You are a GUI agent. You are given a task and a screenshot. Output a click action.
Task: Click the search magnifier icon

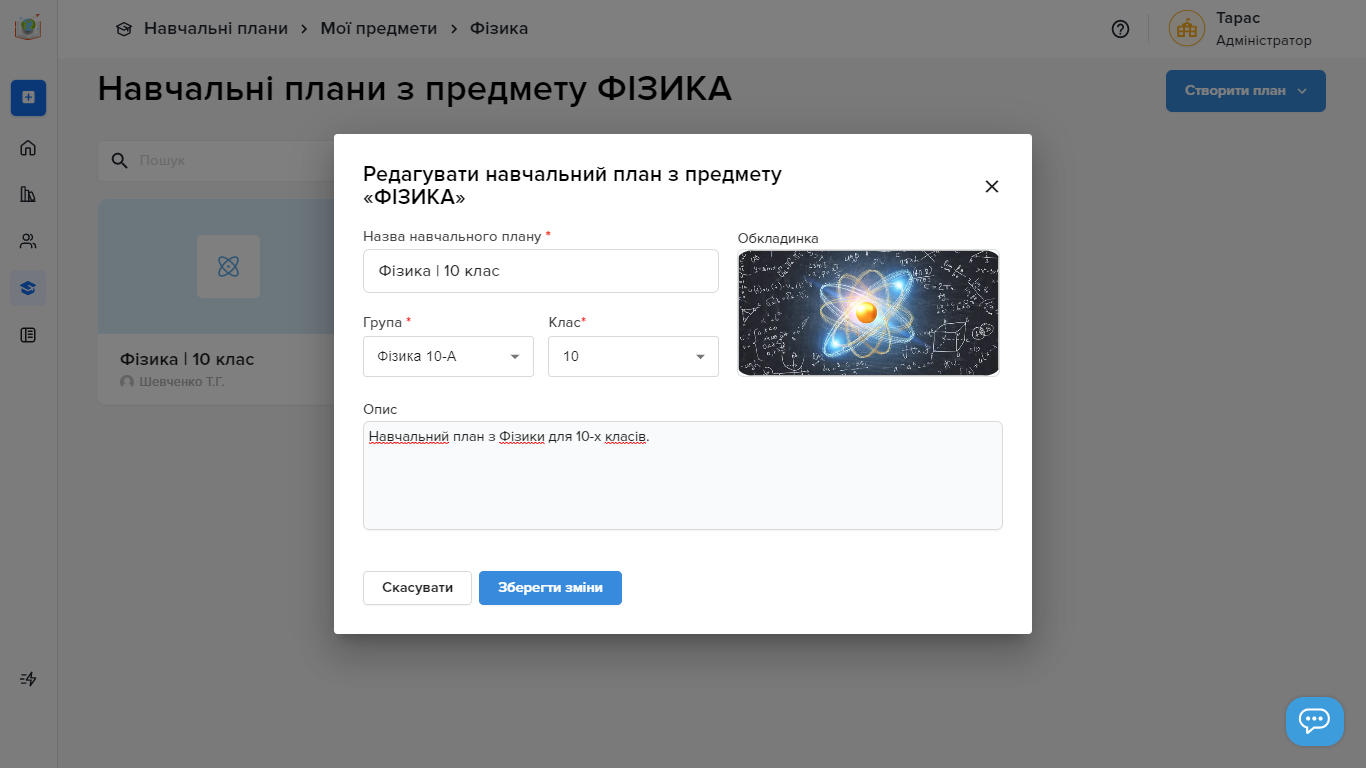click(119, 160)
